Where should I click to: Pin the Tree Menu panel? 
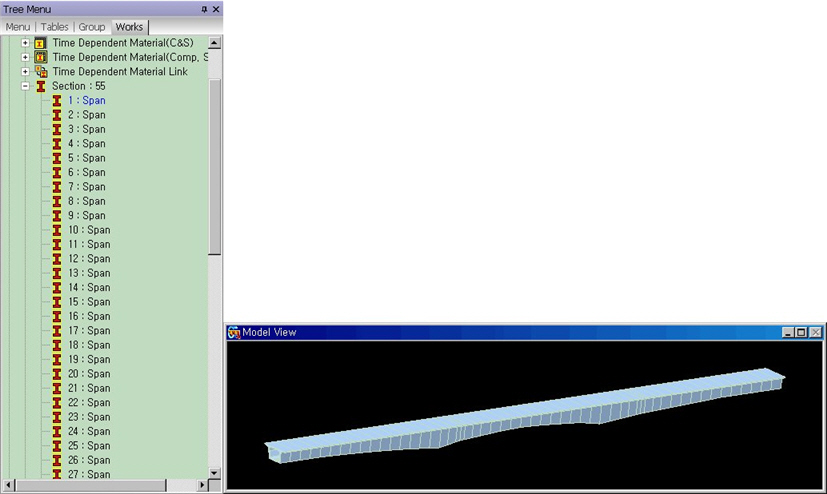[x=204, y=9]
